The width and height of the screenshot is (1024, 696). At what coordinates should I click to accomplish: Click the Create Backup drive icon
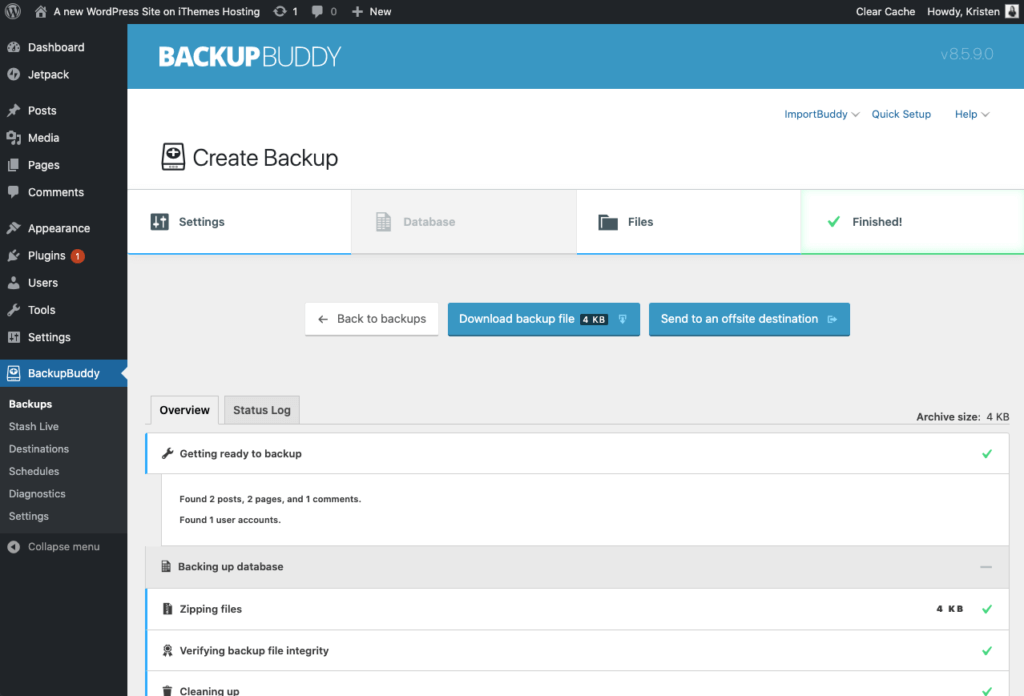pos(173,157)
